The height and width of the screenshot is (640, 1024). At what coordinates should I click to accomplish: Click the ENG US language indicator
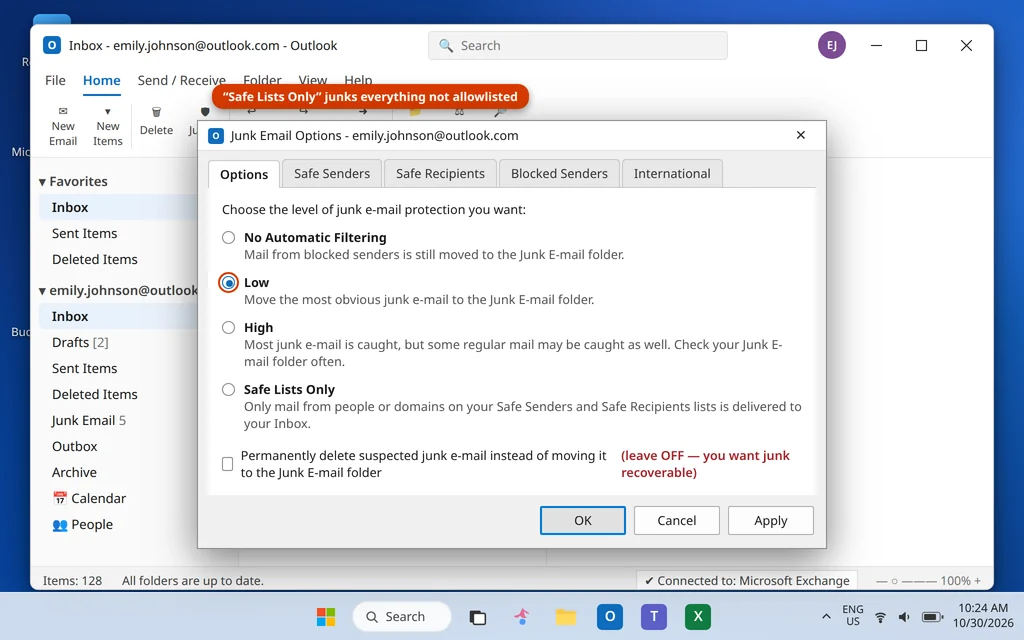pyautogui.click(x=852, y=615)
